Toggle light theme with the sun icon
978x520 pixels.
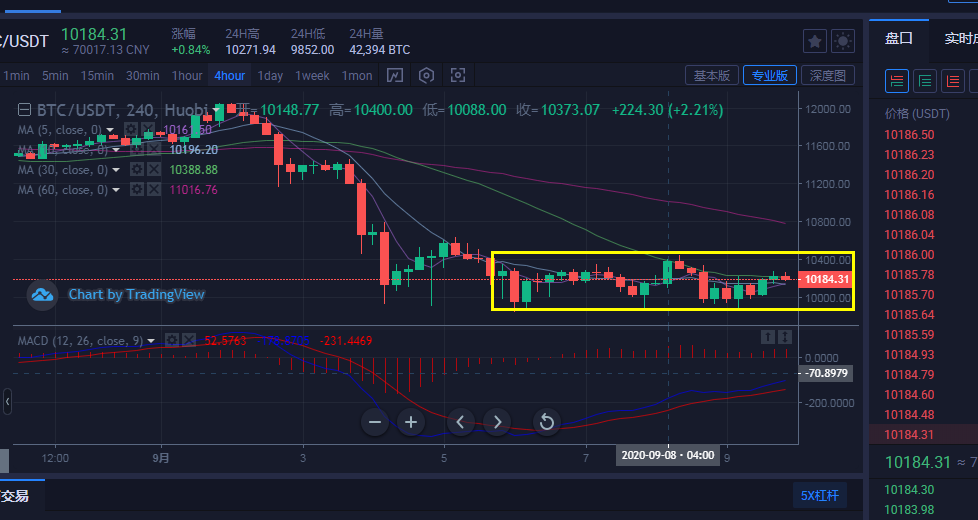843,42
